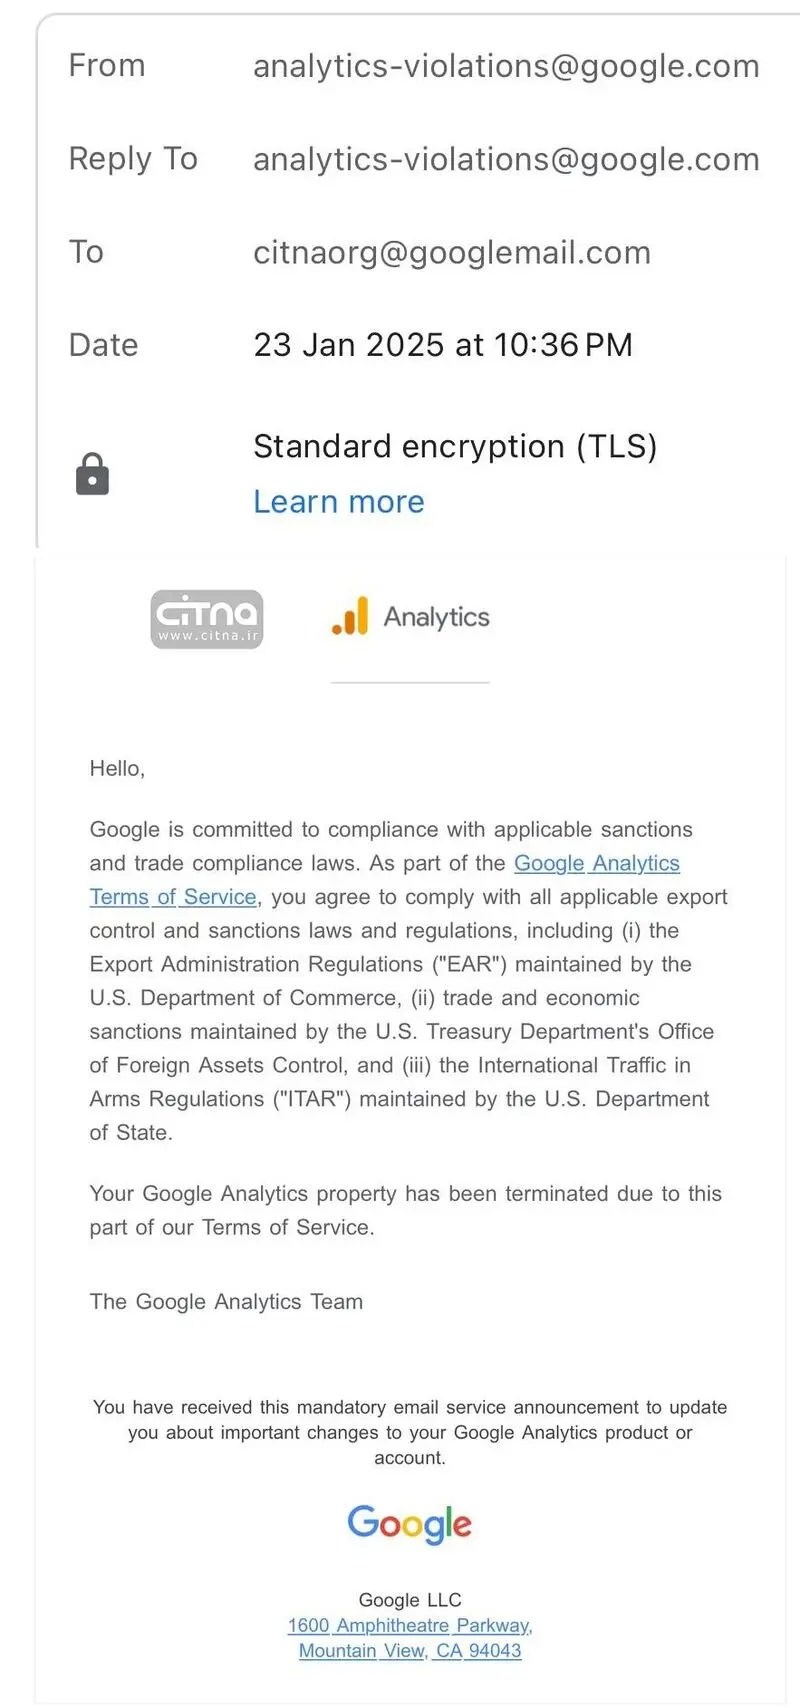
Task: Click the From field label
Action: point(107,66)
